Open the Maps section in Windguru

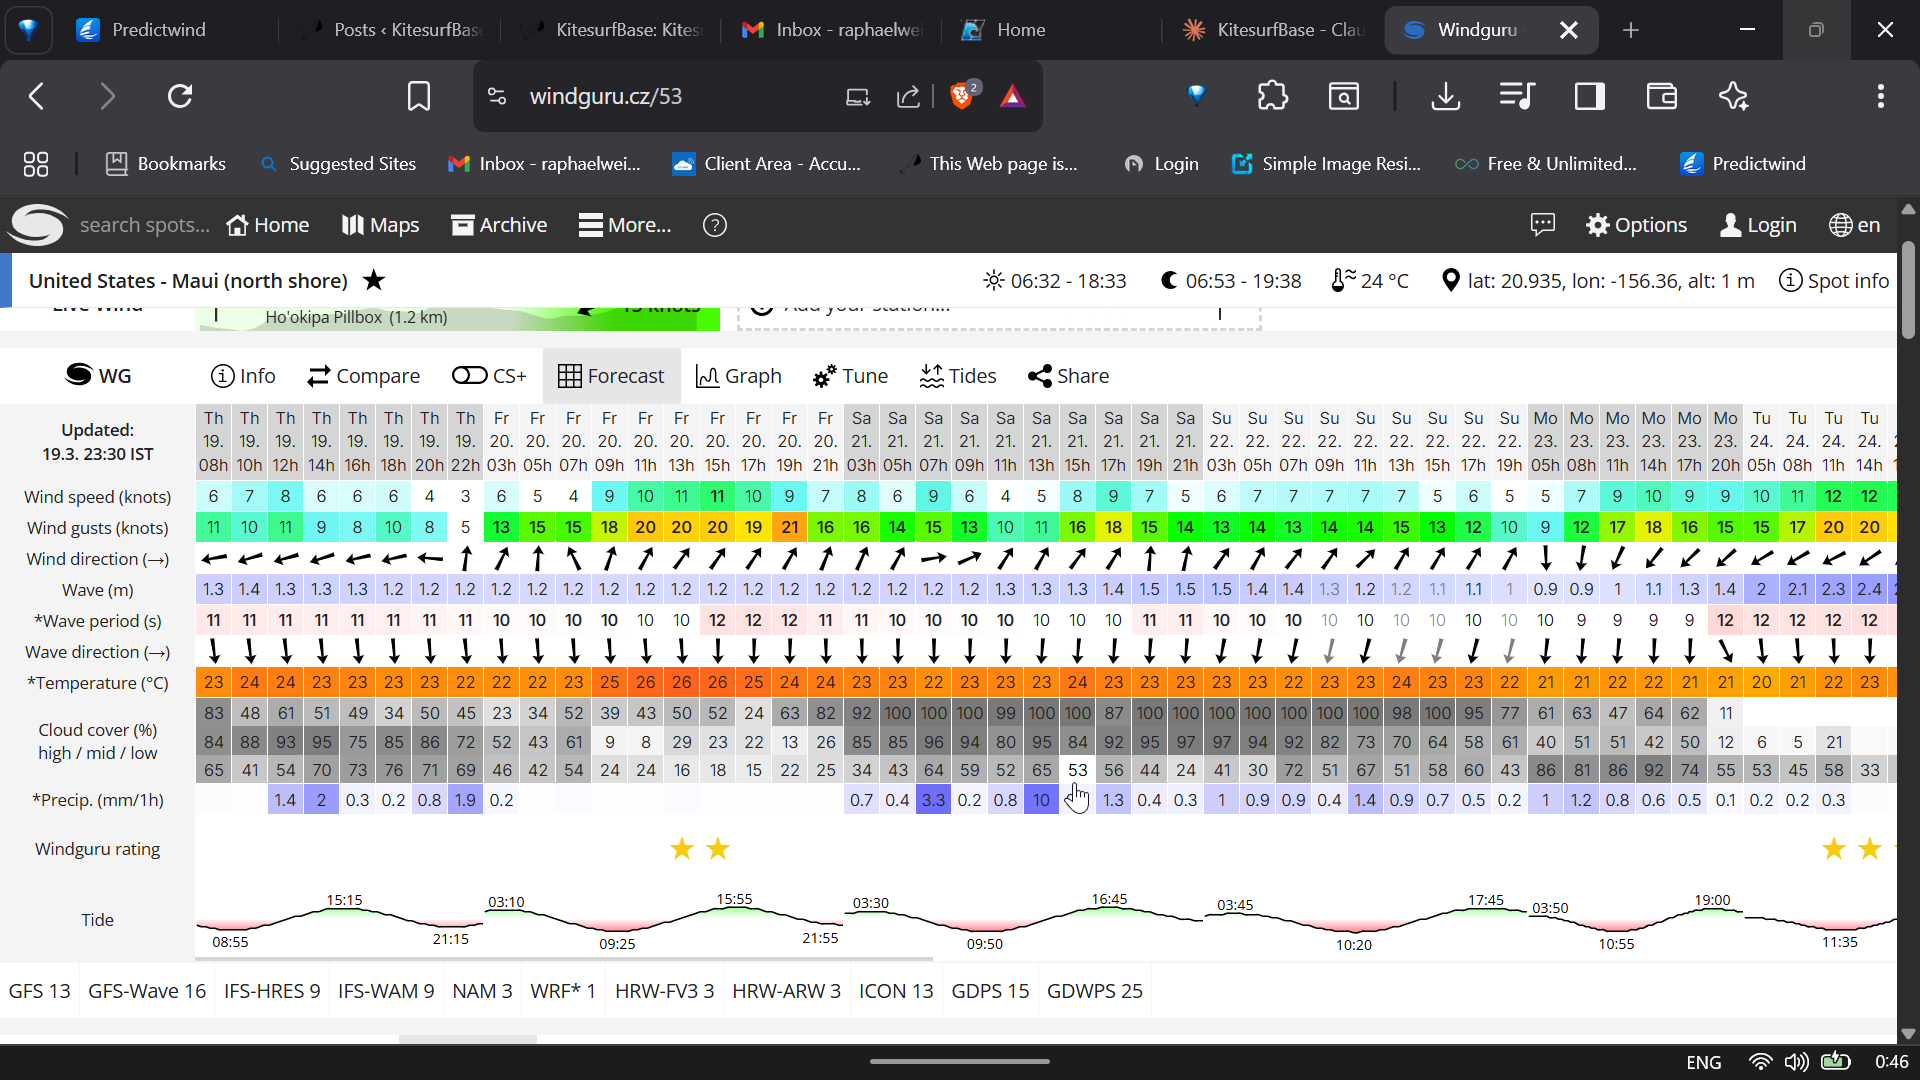point(379,224)
